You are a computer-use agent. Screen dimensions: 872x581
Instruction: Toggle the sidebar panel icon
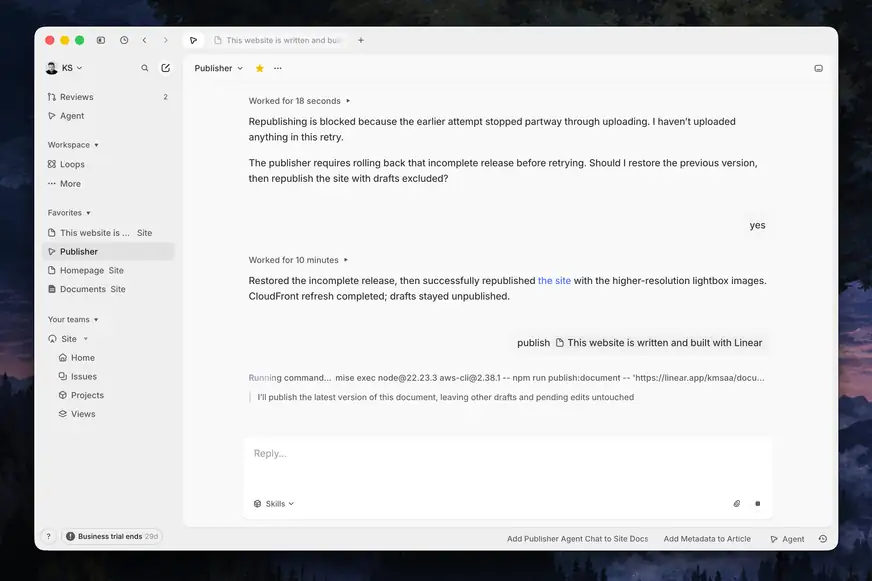[x=101, y=40]
